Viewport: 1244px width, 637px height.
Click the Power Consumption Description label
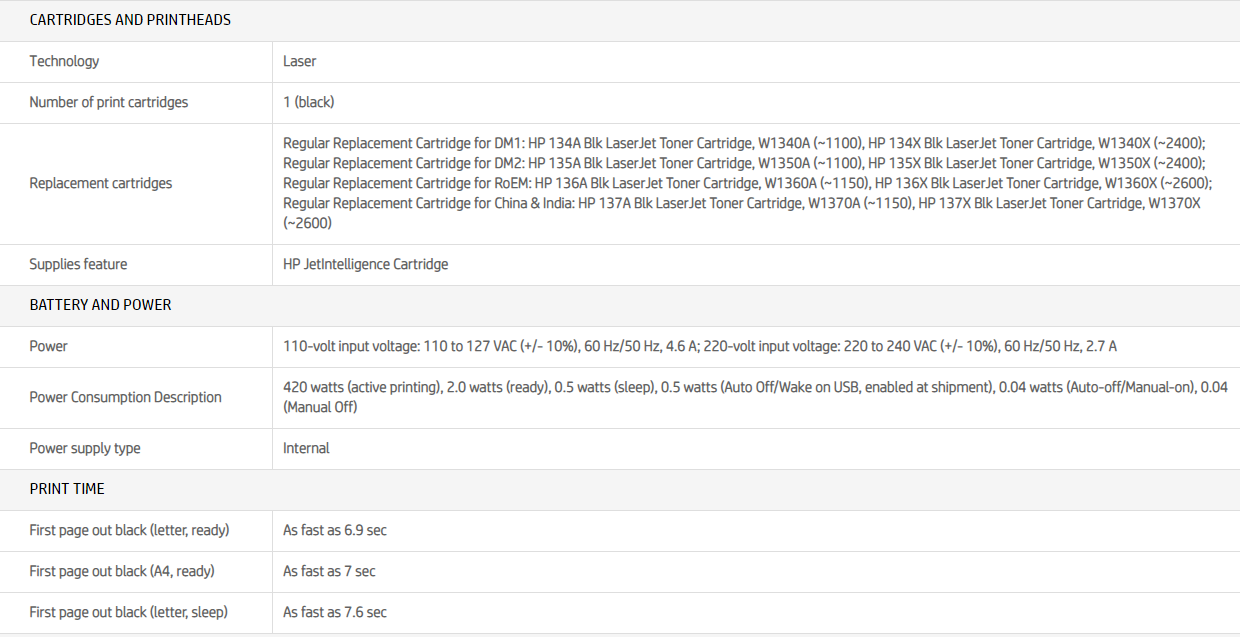point(125,397)
